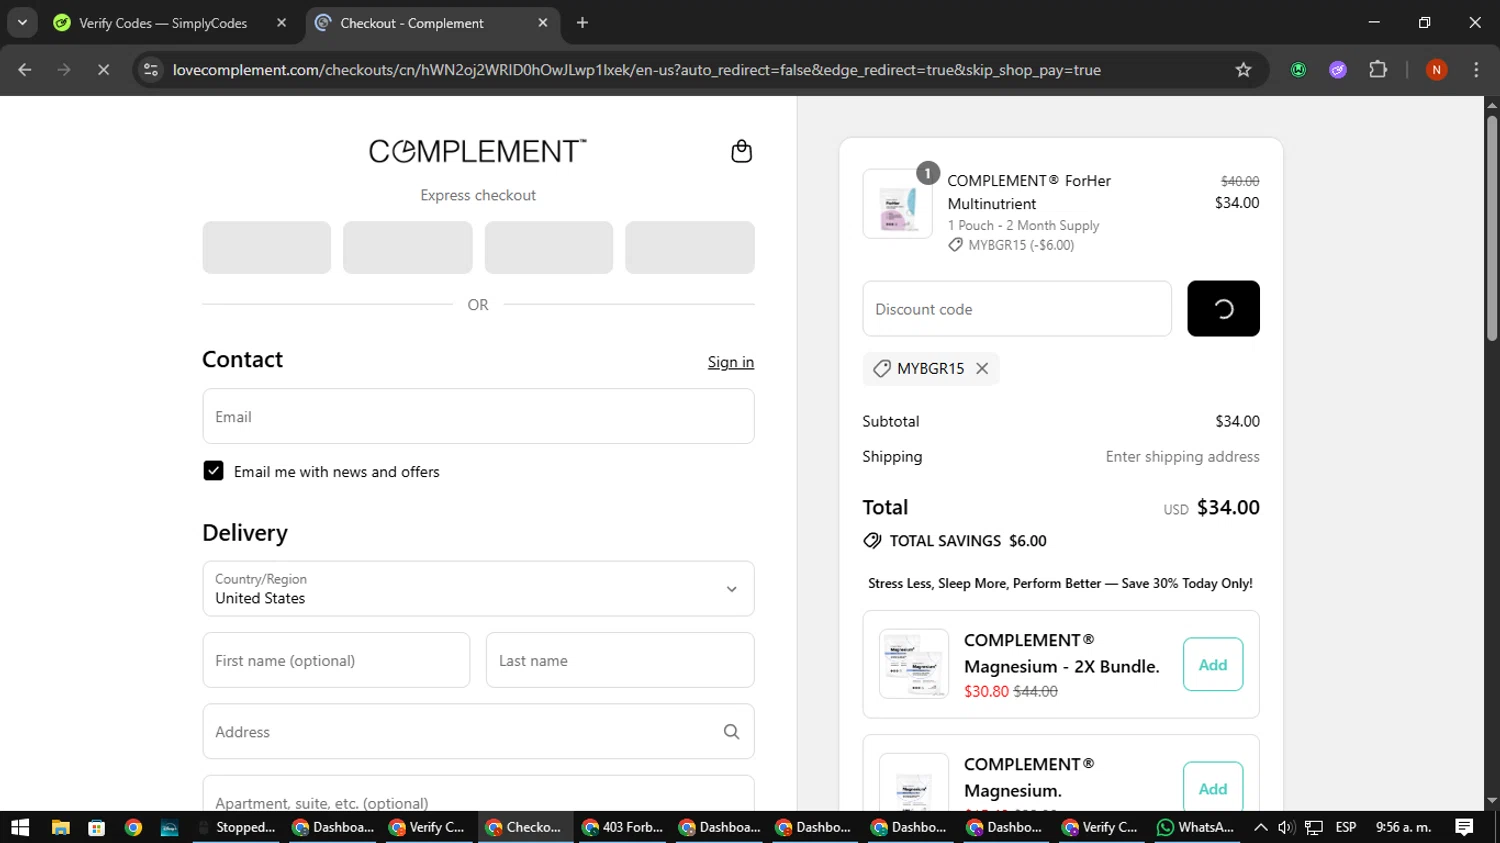This screenshot has width=1500, height=843.
Task: Add COMPLEMENT Magnesium single to order
Action: coord(1213,788)
